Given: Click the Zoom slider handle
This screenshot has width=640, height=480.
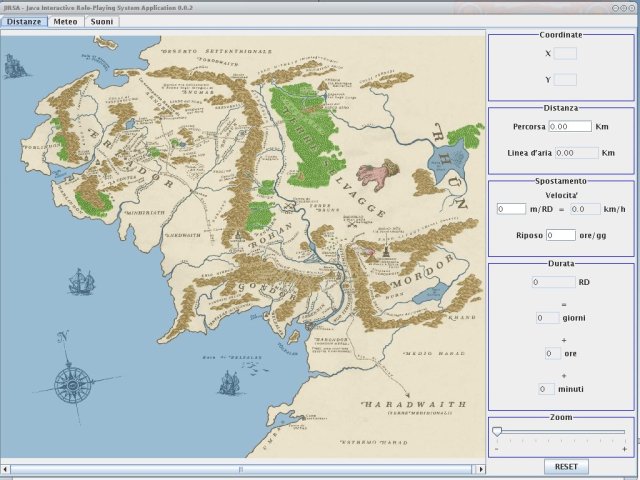Looking at the screenshot, I should [497, 432].
